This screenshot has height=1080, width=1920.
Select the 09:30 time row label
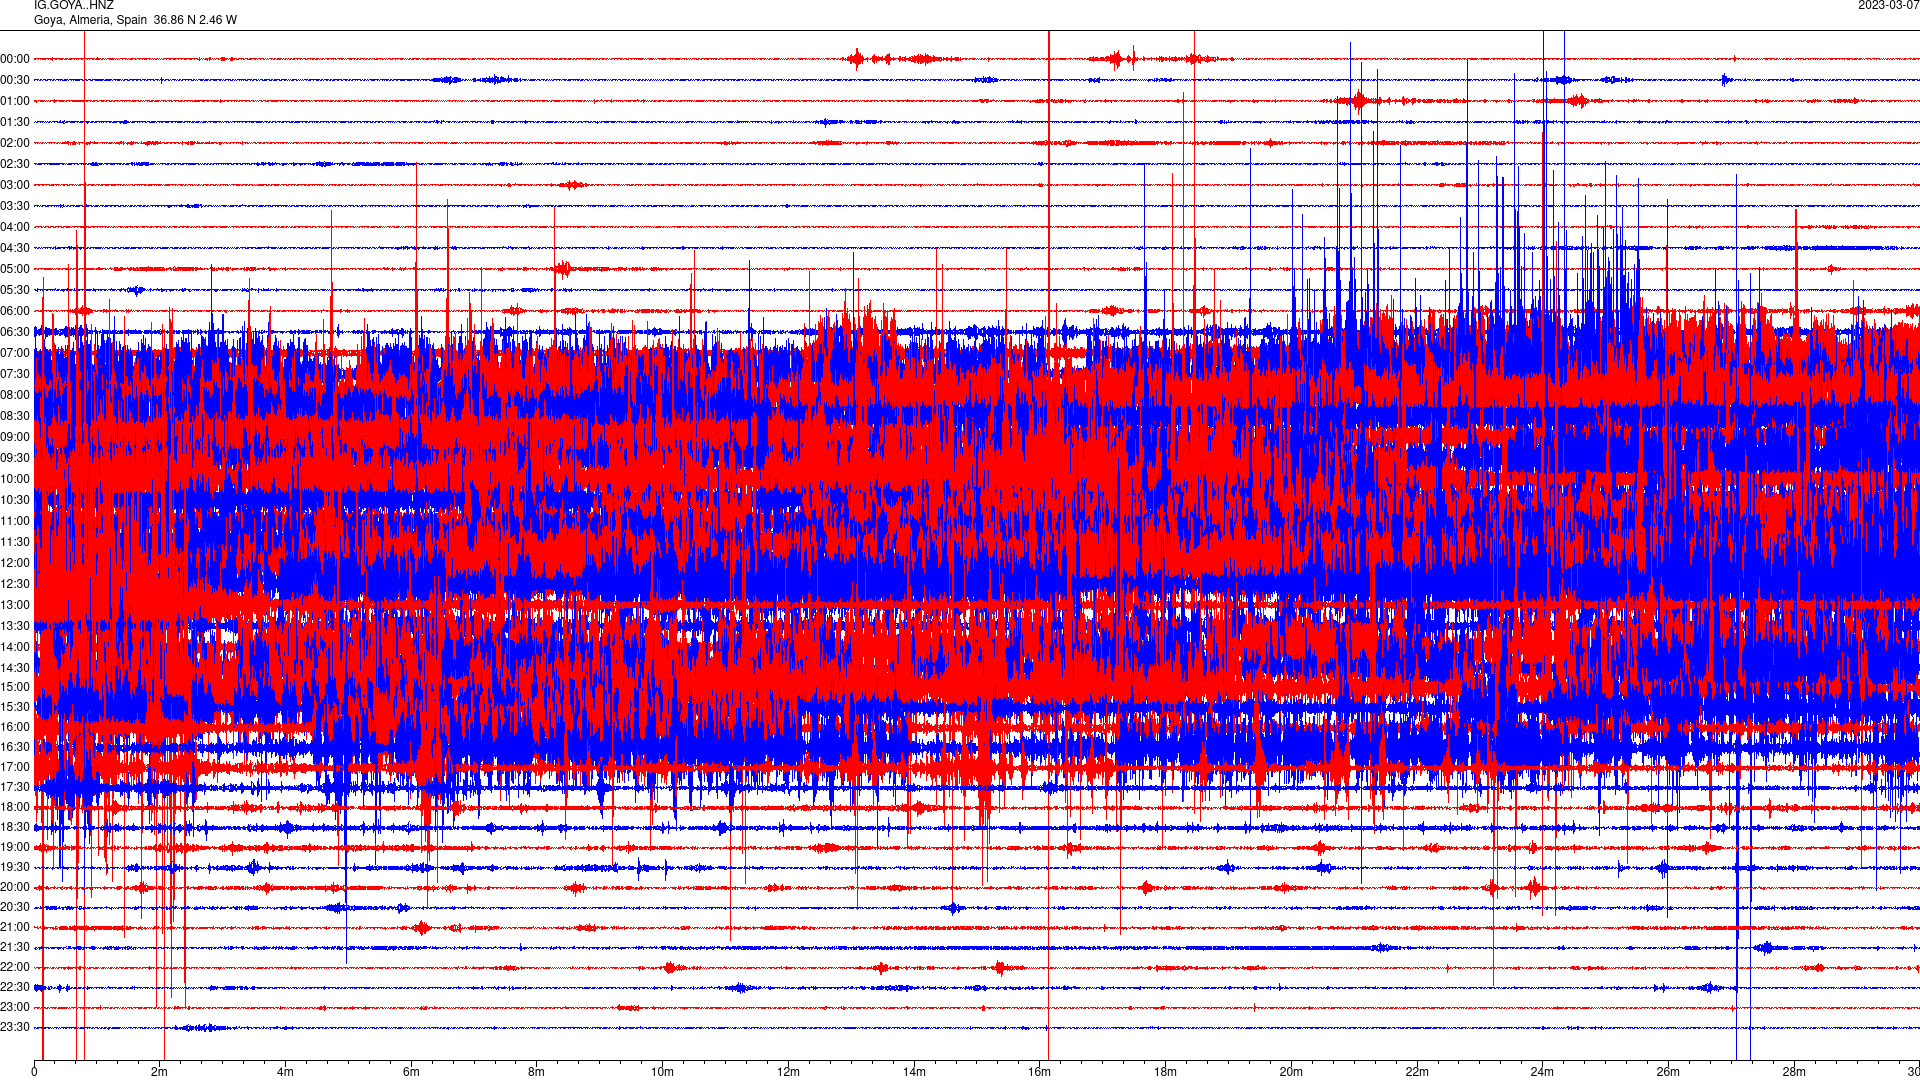(15, 458)
